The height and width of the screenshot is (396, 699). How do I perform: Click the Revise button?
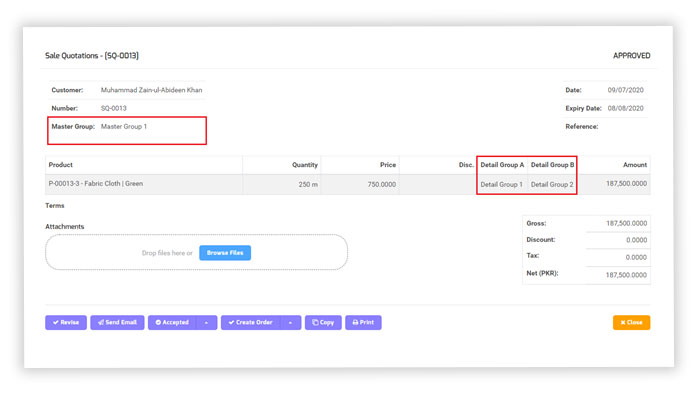[x=66, y=322]
